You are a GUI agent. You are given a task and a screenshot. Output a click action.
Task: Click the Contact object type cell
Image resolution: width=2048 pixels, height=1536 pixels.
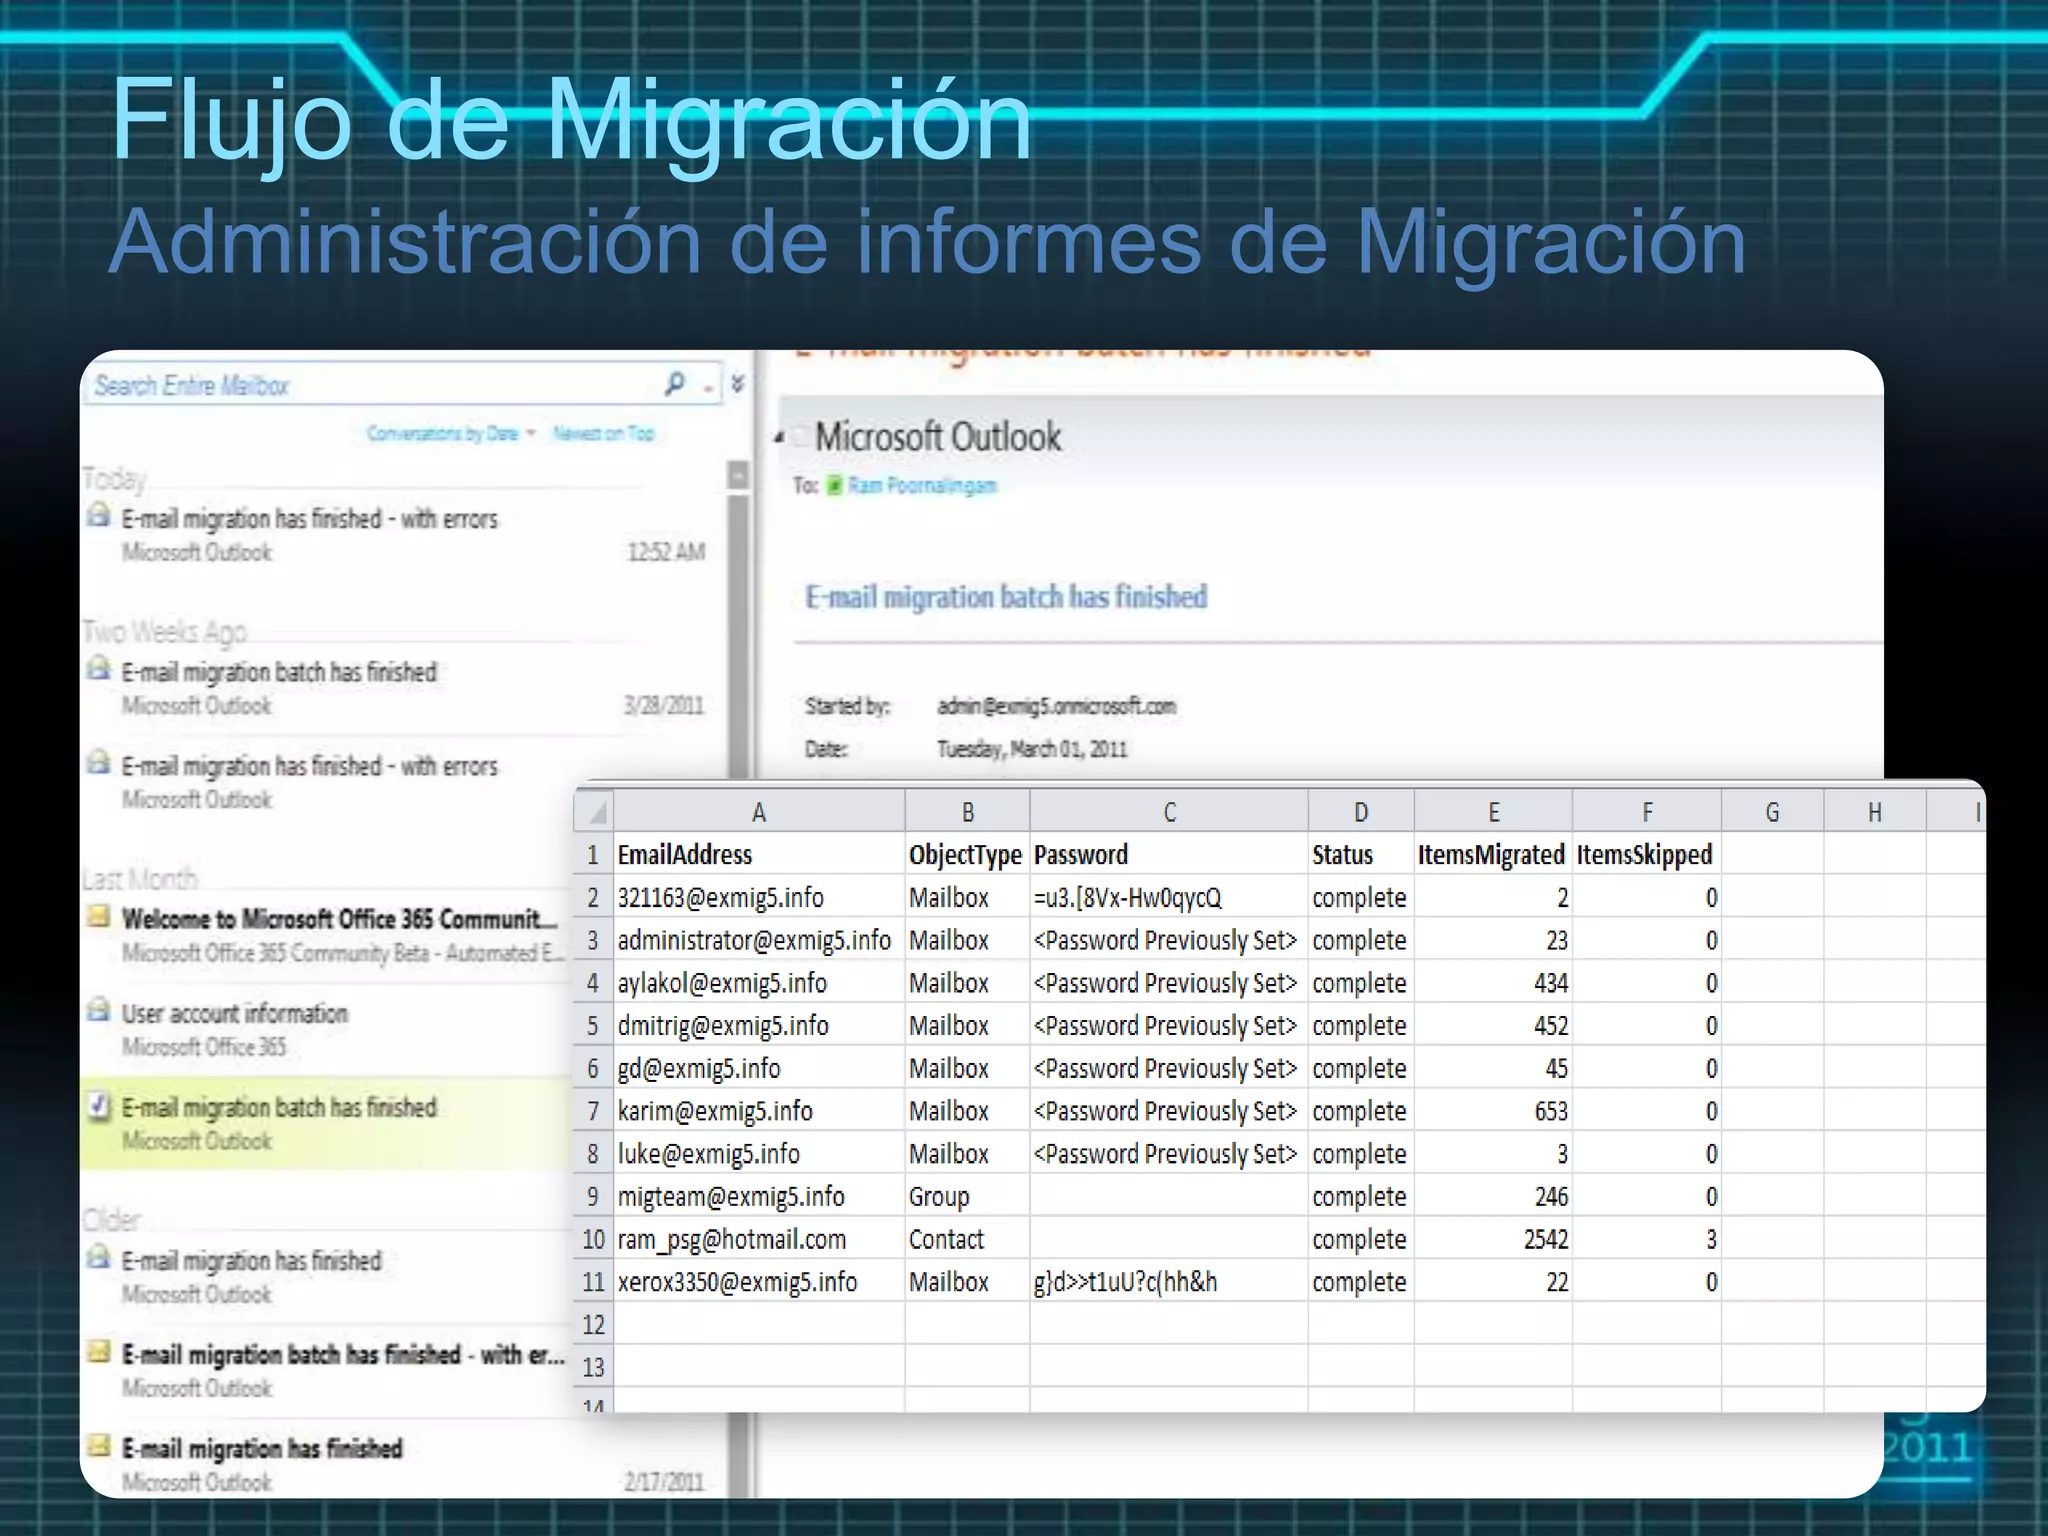tap(967, 1240)
